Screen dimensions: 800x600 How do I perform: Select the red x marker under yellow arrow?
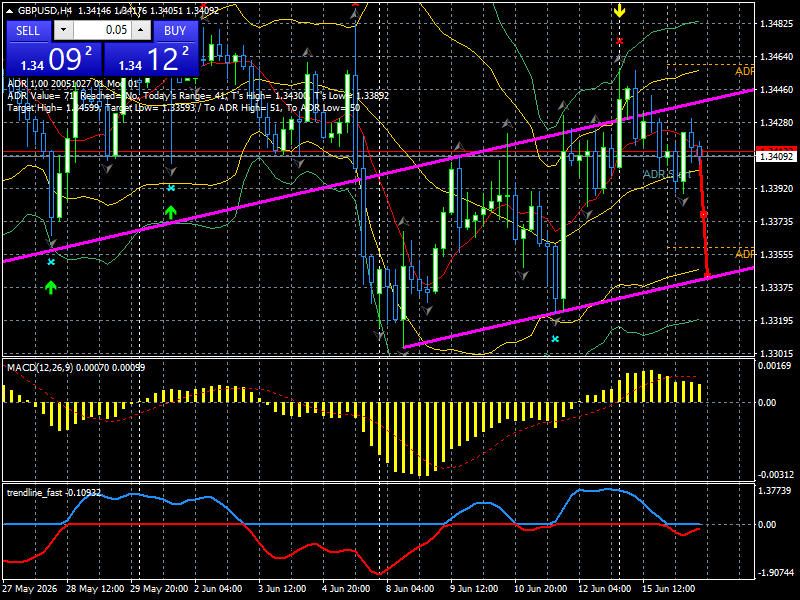(619, 41)
